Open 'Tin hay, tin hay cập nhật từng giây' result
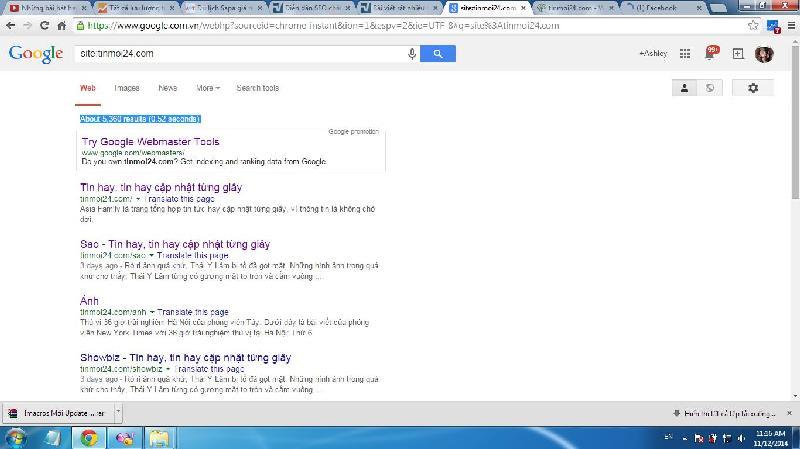 [x=161, y=187]
